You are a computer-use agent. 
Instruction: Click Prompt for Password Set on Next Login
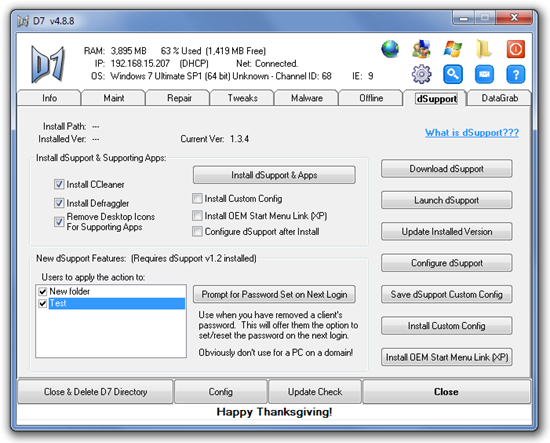274,294
